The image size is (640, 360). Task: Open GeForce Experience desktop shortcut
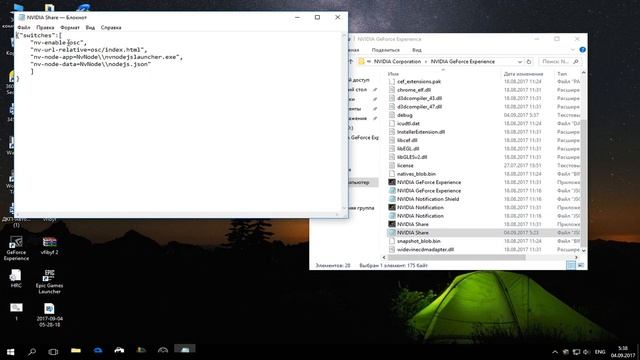click(16, 248)
